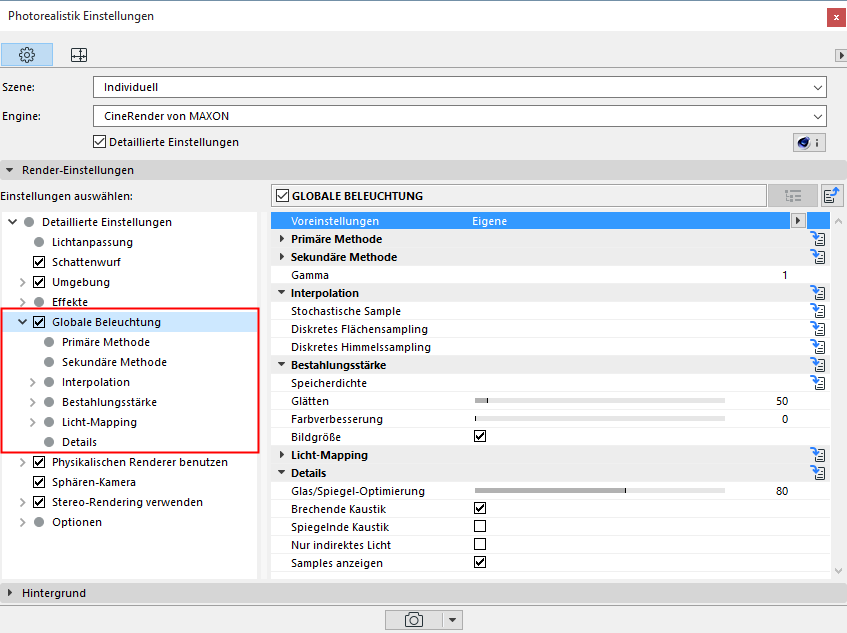Image resolution: width=847 pixels, height=633 pixels.
Task: Open the render button dropdown arrow
Action: tap(453, 619)
